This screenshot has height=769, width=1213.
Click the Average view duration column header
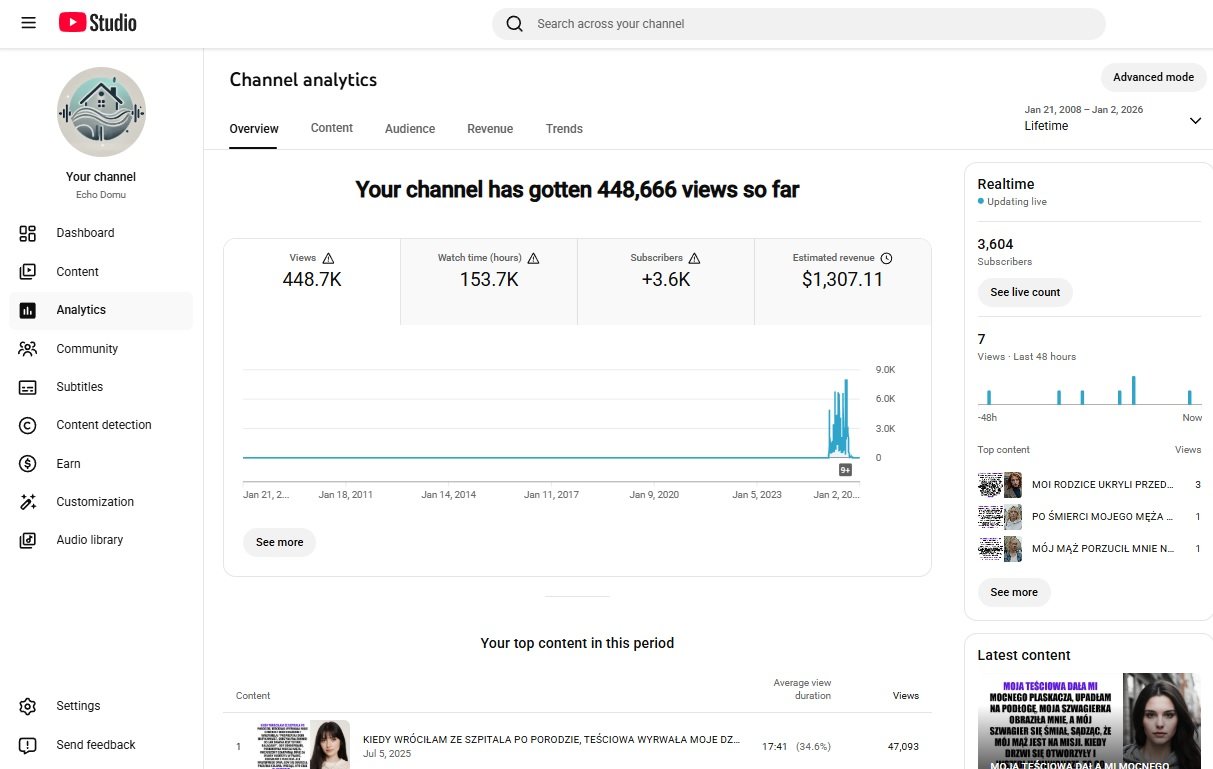tap(802, 689)
